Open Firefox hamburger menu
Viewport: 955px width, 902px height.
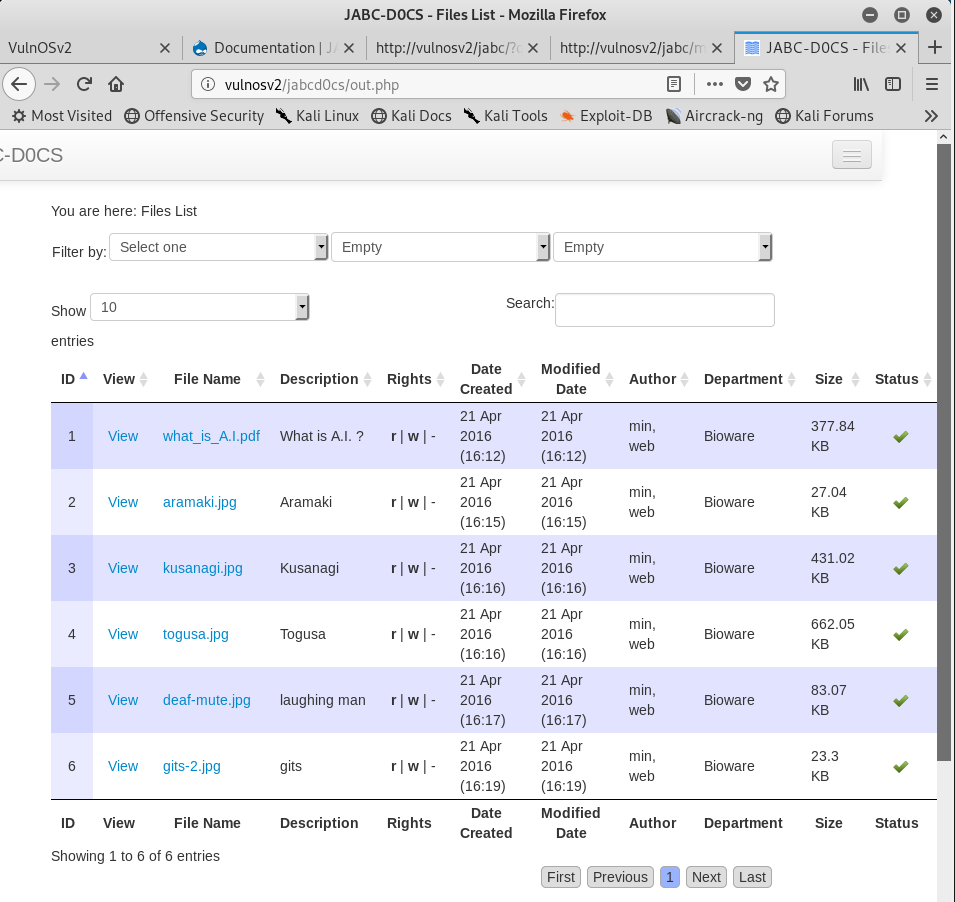click(931, 84)
